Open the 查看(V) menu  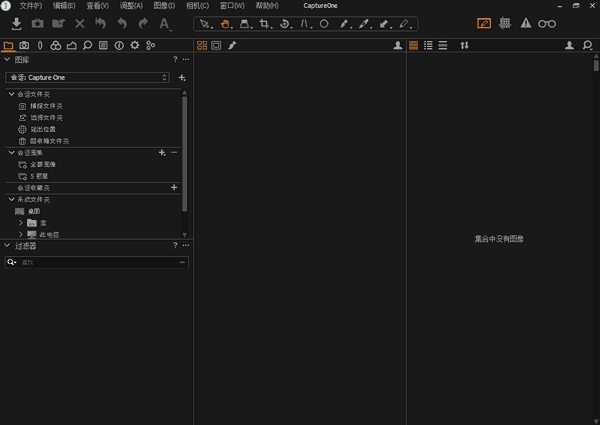[x=98, y=6]
